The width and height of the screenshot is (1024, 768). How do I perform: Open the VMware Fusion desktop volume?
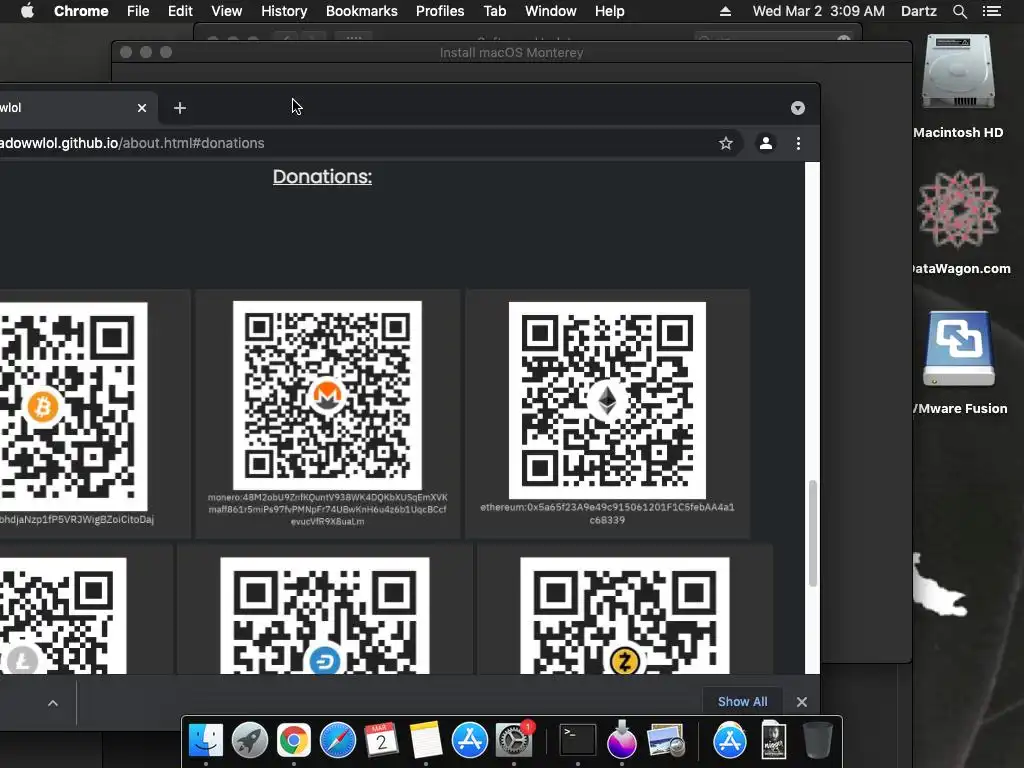958,349
